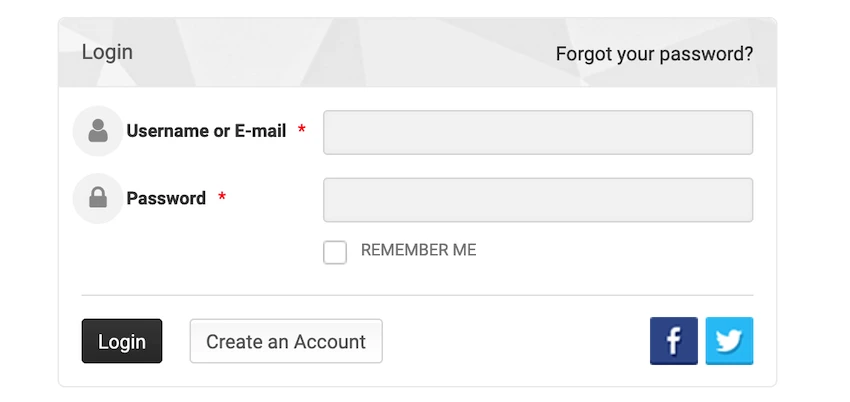
Task: Select the white bird on the light-blue square
Action: pyautogui.click(x=729, y=341)
